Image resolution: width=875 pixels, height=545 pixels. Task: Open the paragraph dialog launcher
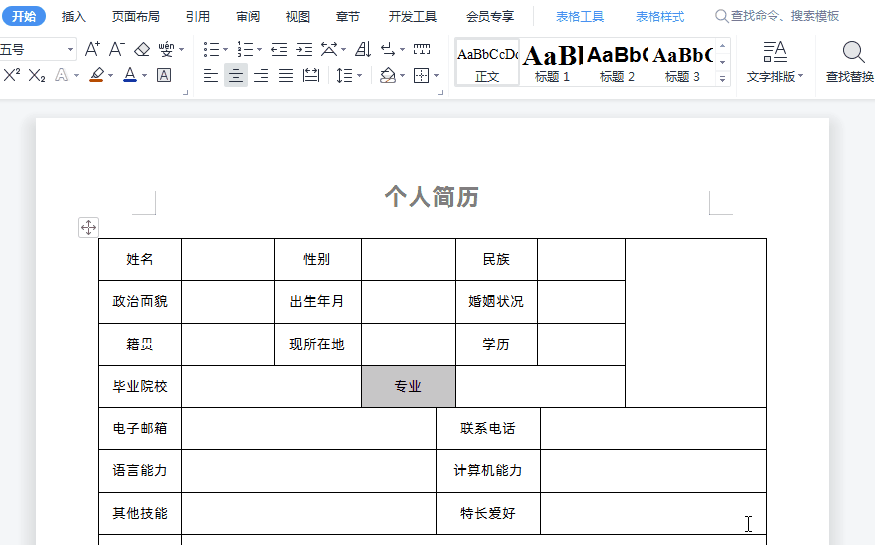441,93
